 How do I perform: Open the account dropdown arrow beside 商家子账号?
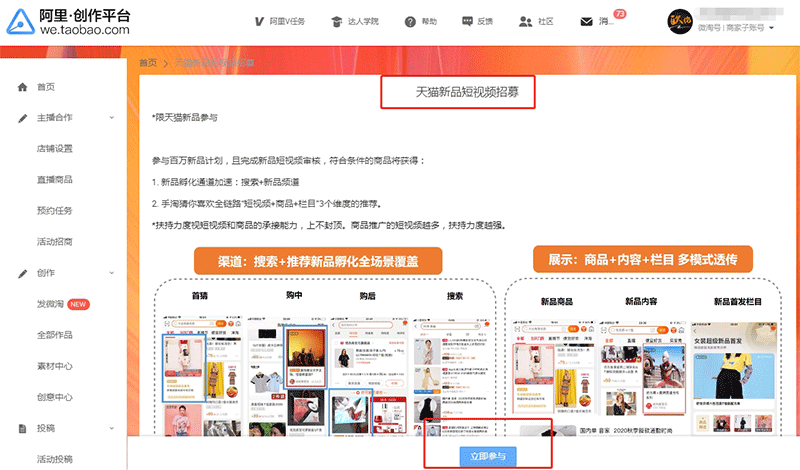(x=772, y=29)
